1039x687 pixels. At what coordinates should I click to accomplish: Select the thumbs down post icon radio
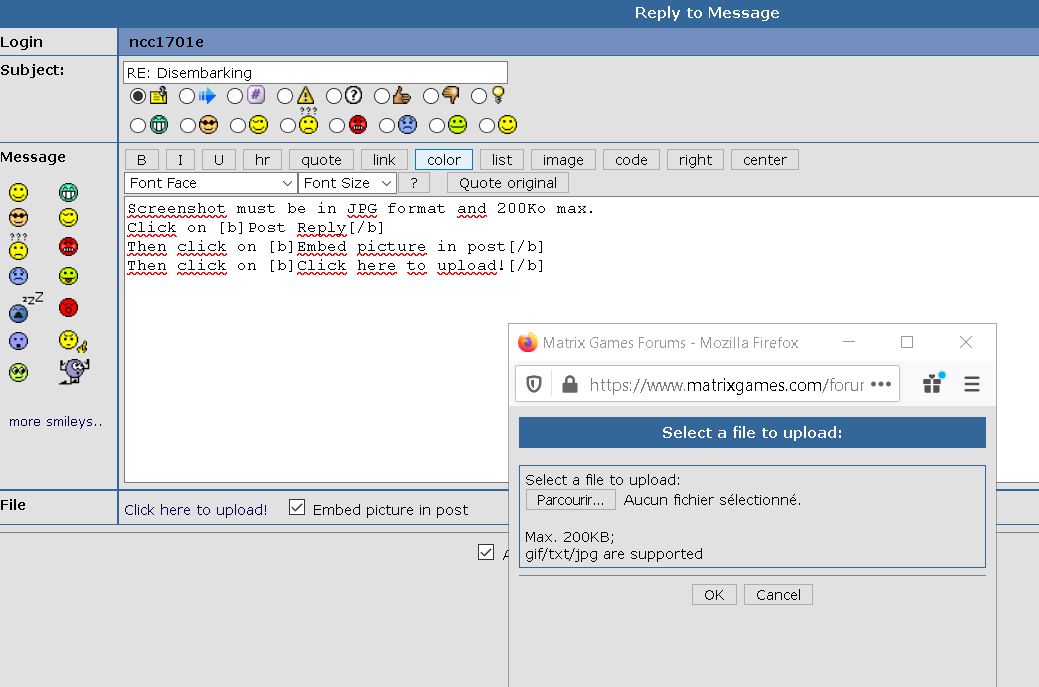point(431,96)
